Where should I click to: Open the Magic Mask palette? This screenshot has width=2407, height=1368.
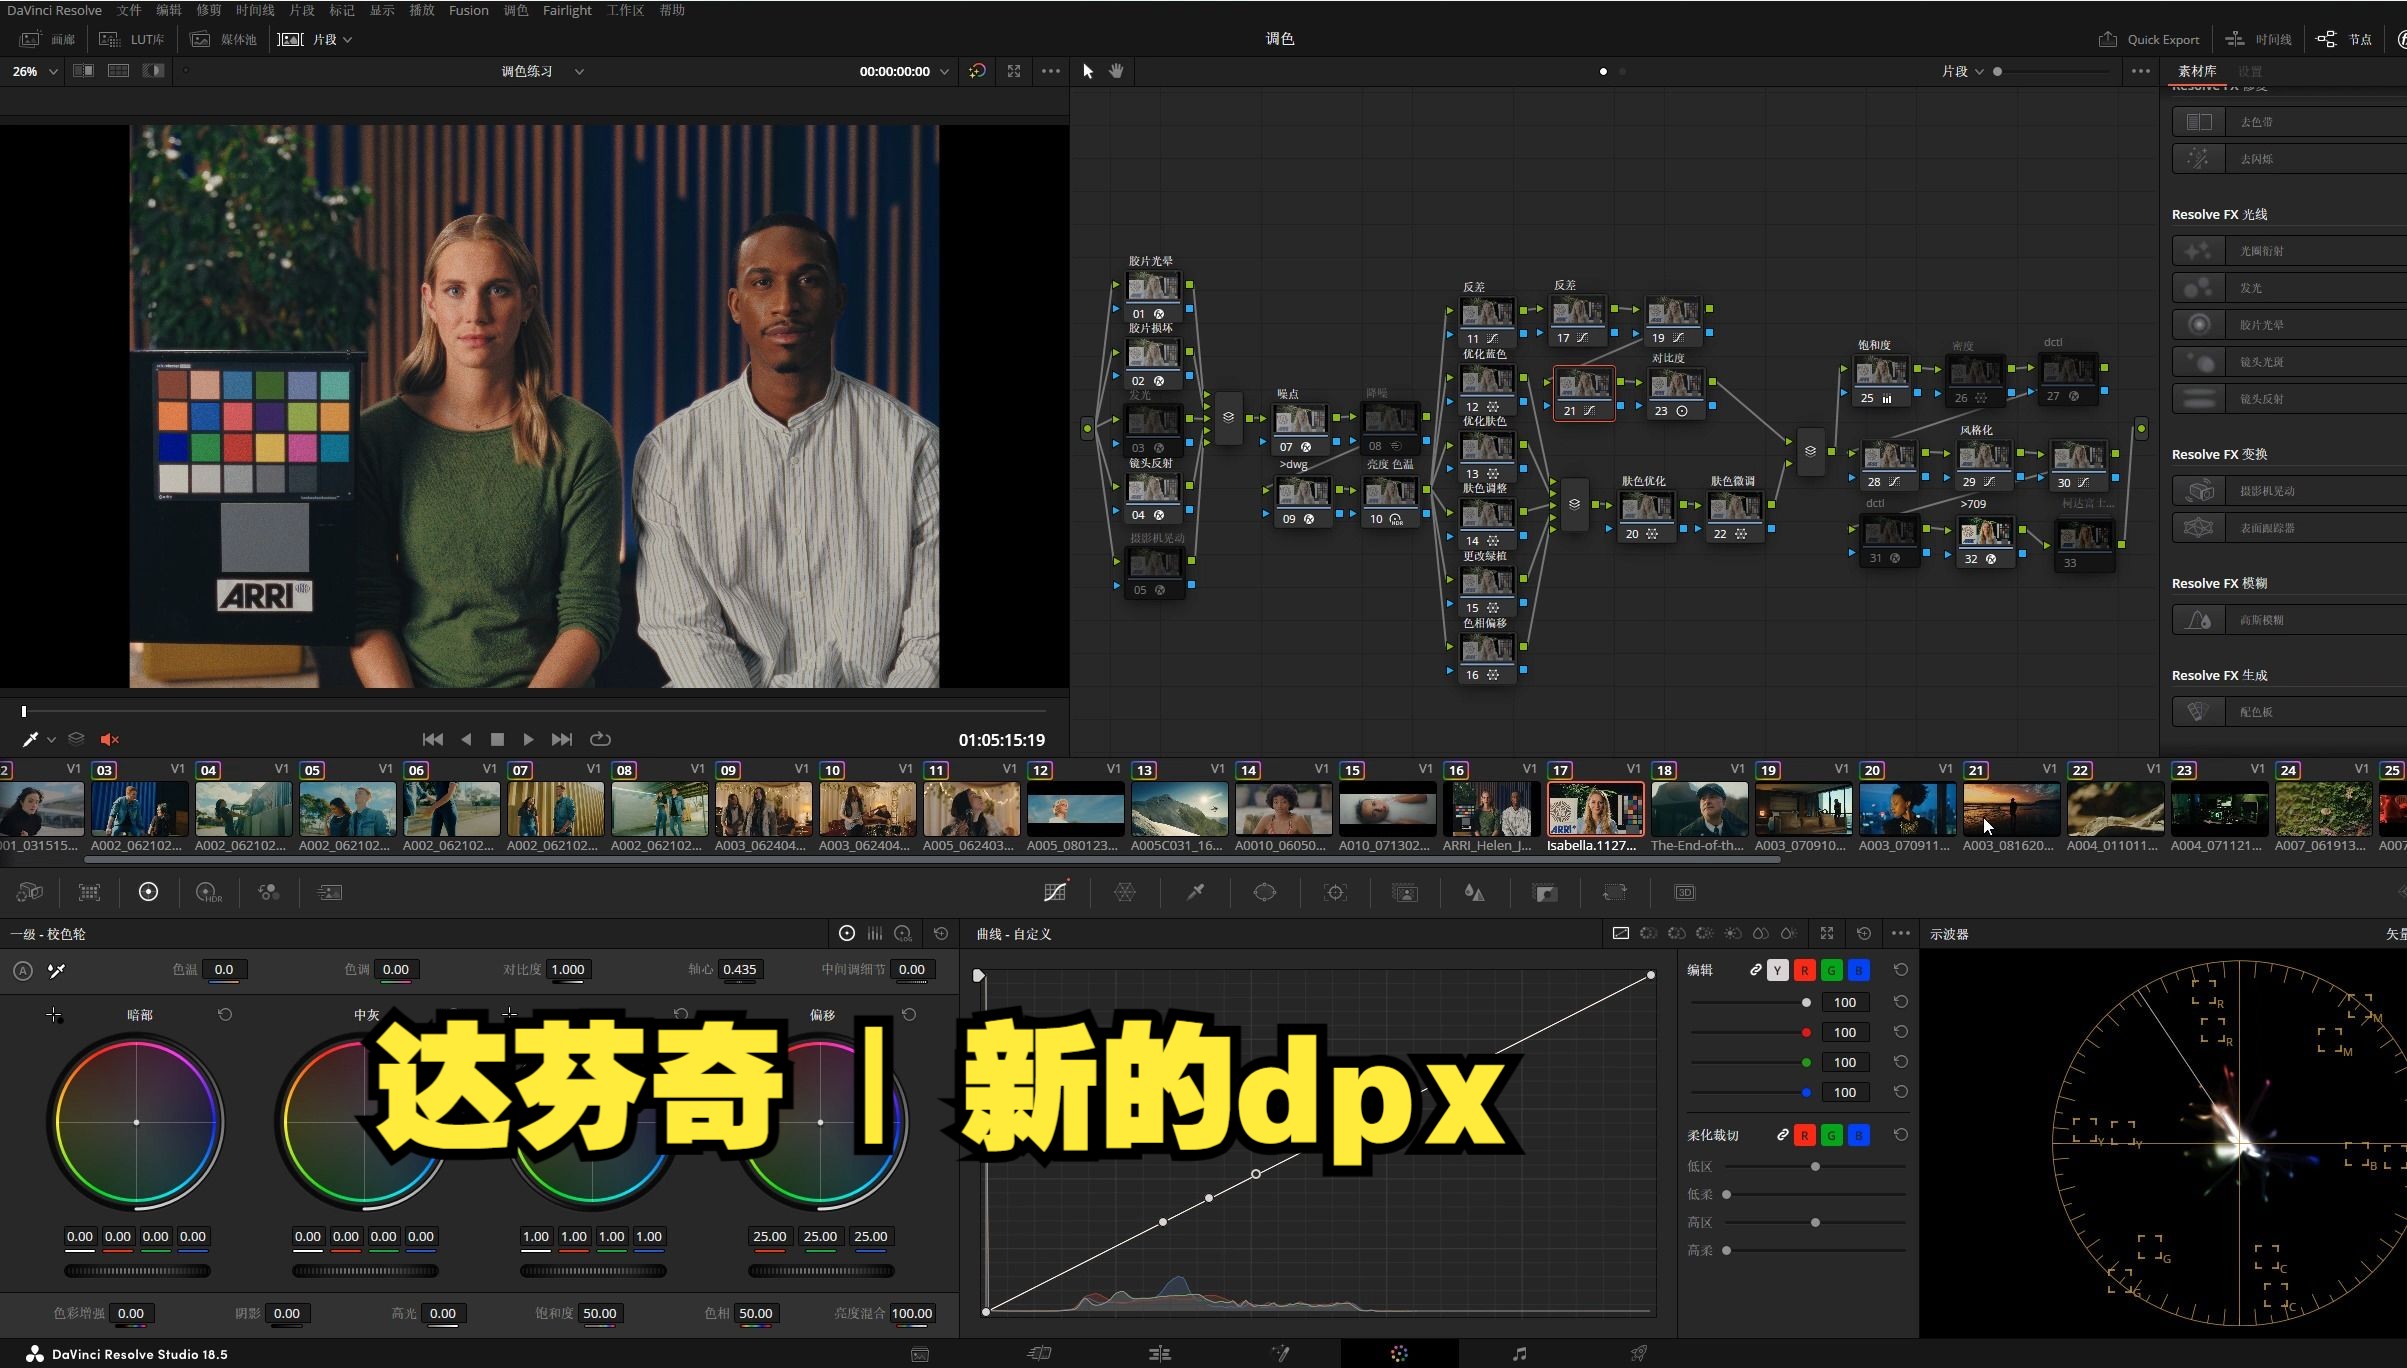1405,892
